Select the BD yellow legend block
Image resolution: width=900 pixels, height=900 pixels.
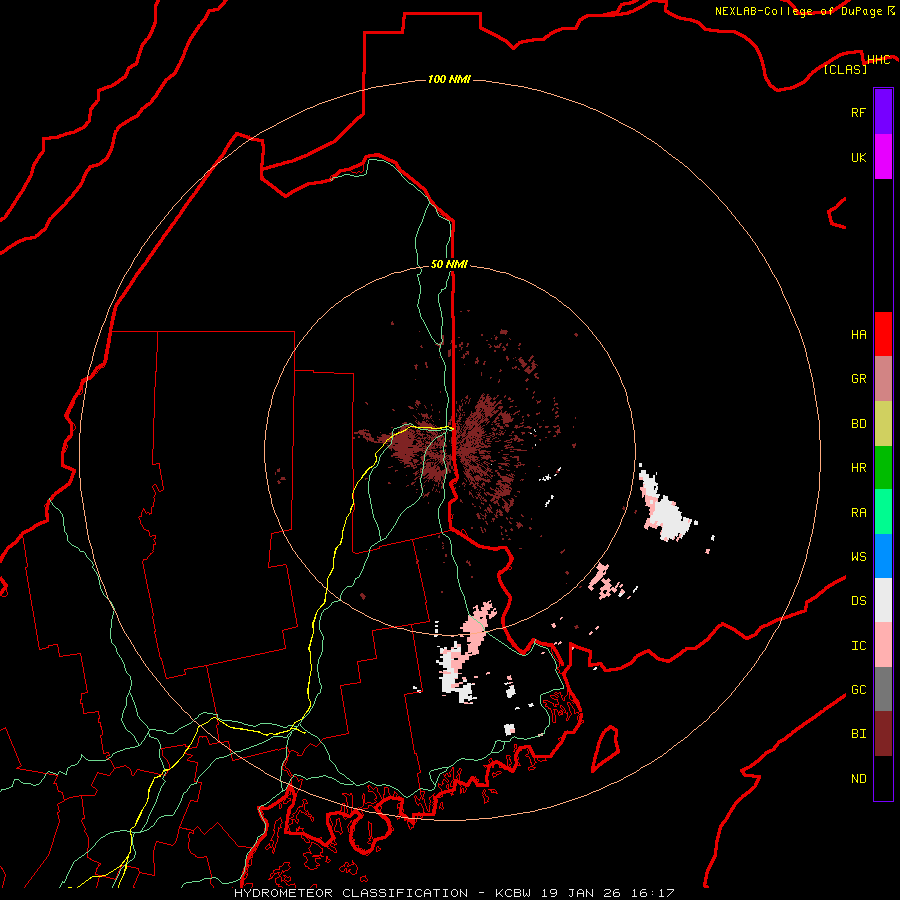tap(883, 424)
